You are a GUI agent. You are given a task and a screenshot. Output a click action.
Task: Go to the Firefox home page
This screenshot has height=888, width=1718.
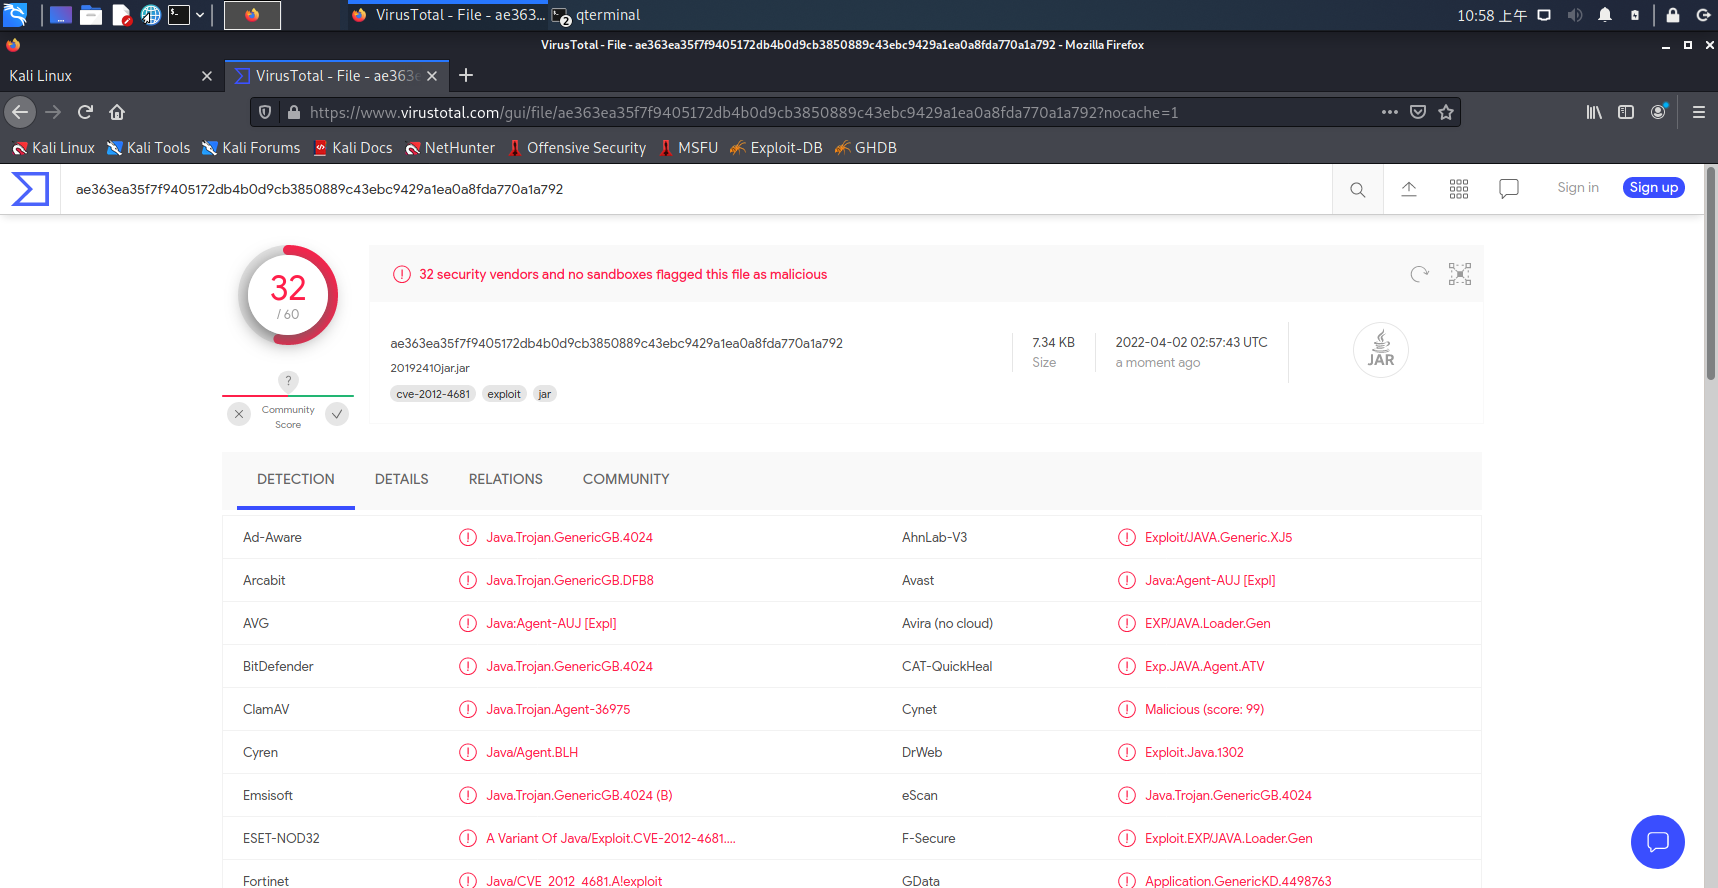point(117,112)
